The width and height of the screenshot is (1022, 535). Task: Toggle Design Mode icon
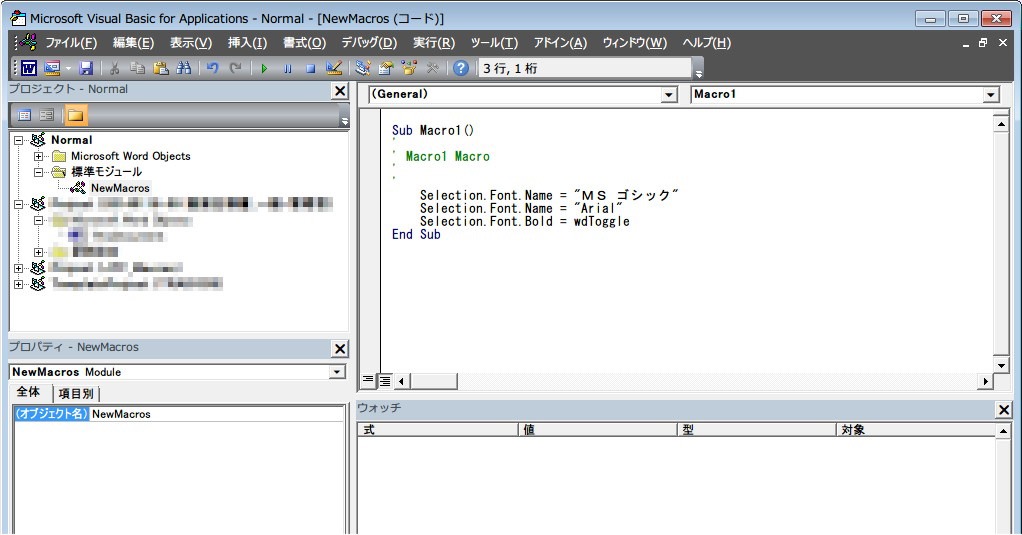pyautogui.click(x=334, y=68)
